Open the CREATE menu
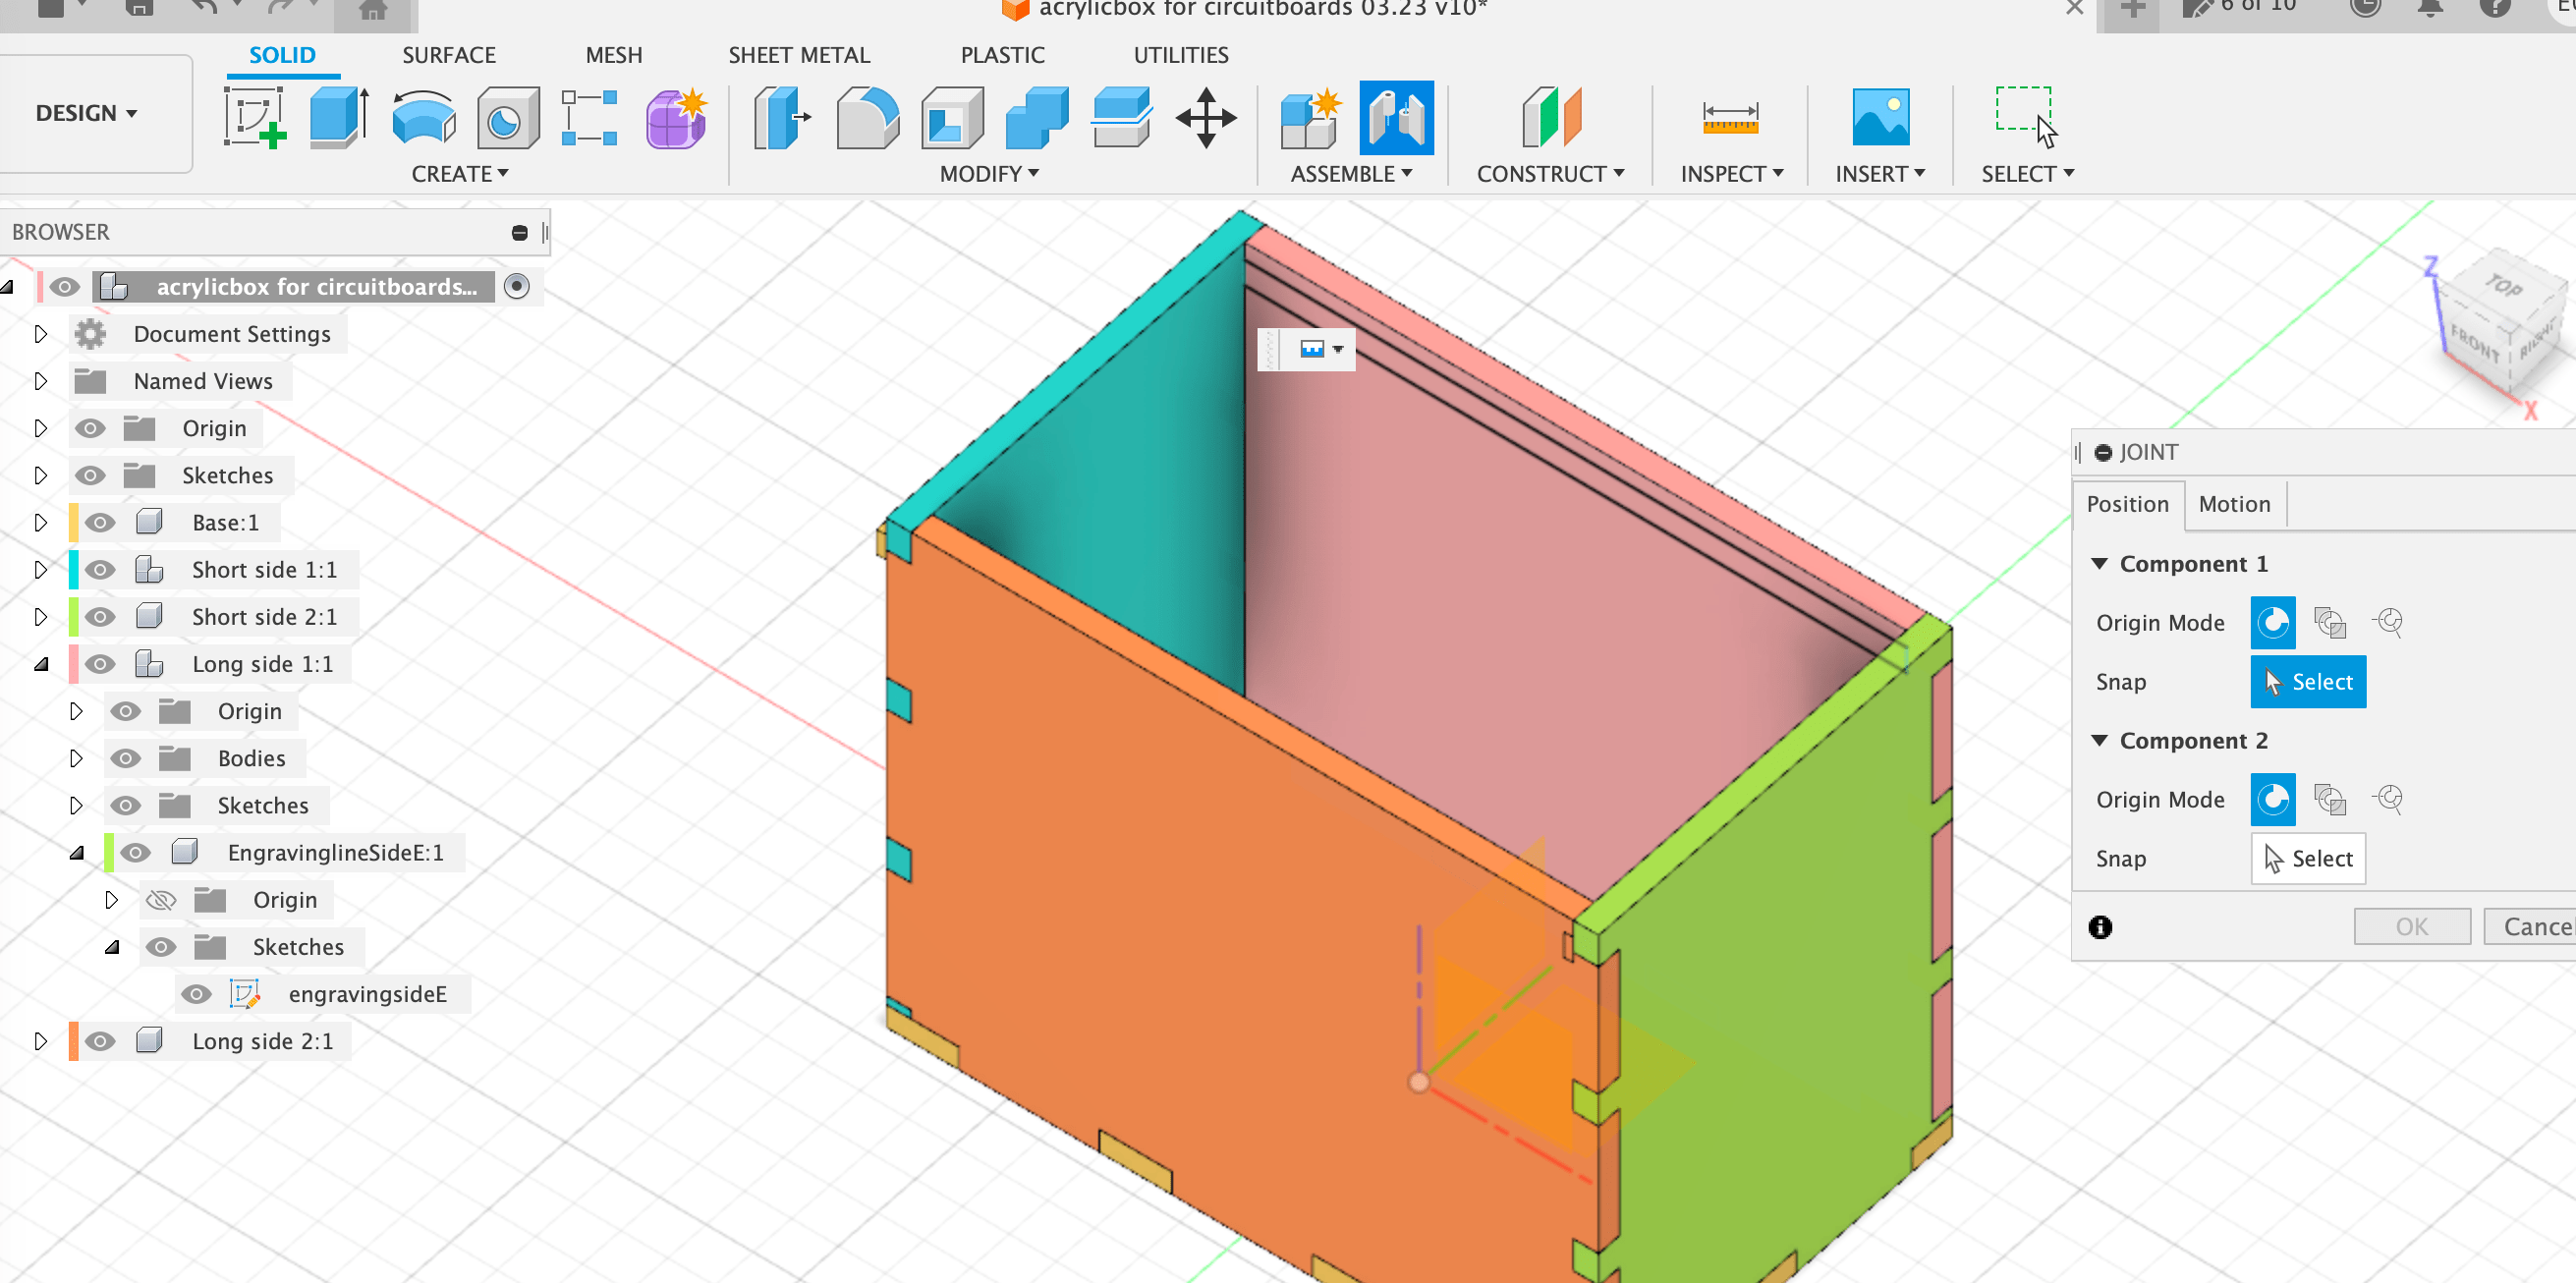2576x1283 pixels. pyautogui.click(x=460, y=174)
